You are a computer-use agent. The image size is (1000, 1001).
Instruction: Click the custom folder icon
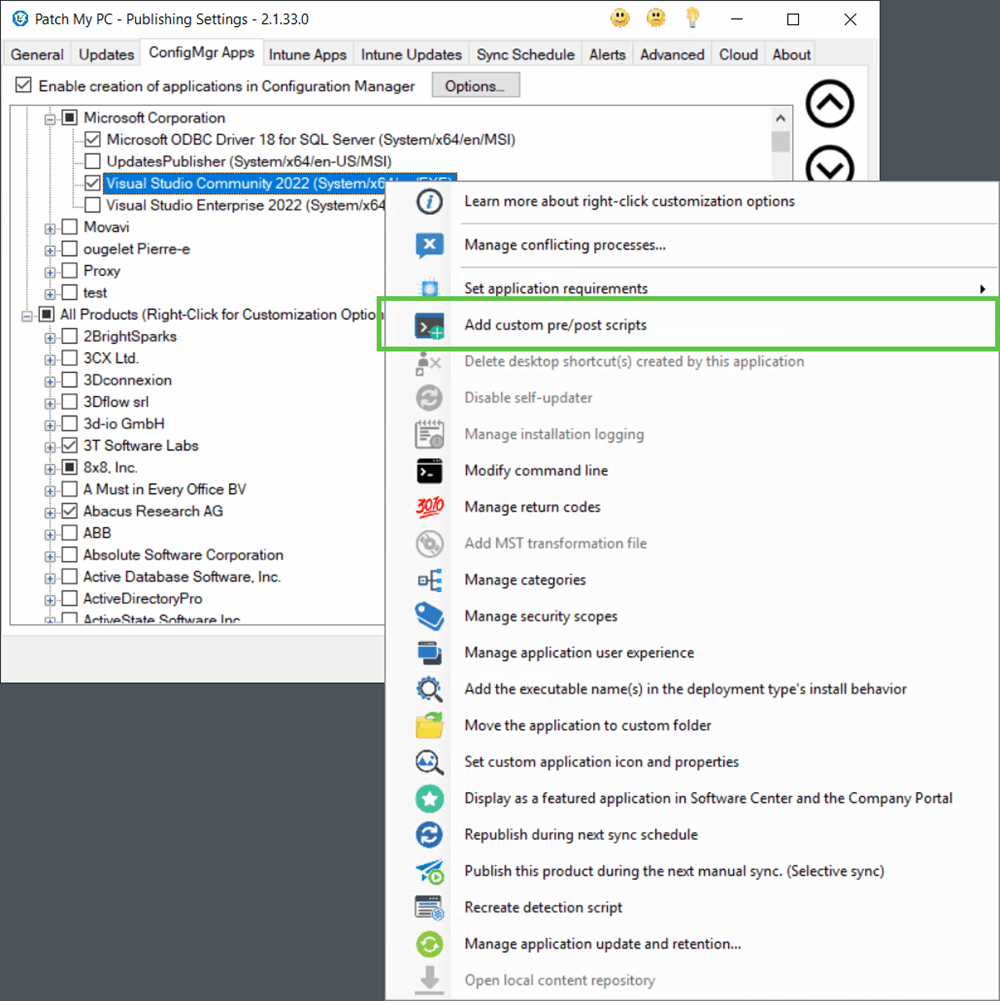tap(429, 726)
